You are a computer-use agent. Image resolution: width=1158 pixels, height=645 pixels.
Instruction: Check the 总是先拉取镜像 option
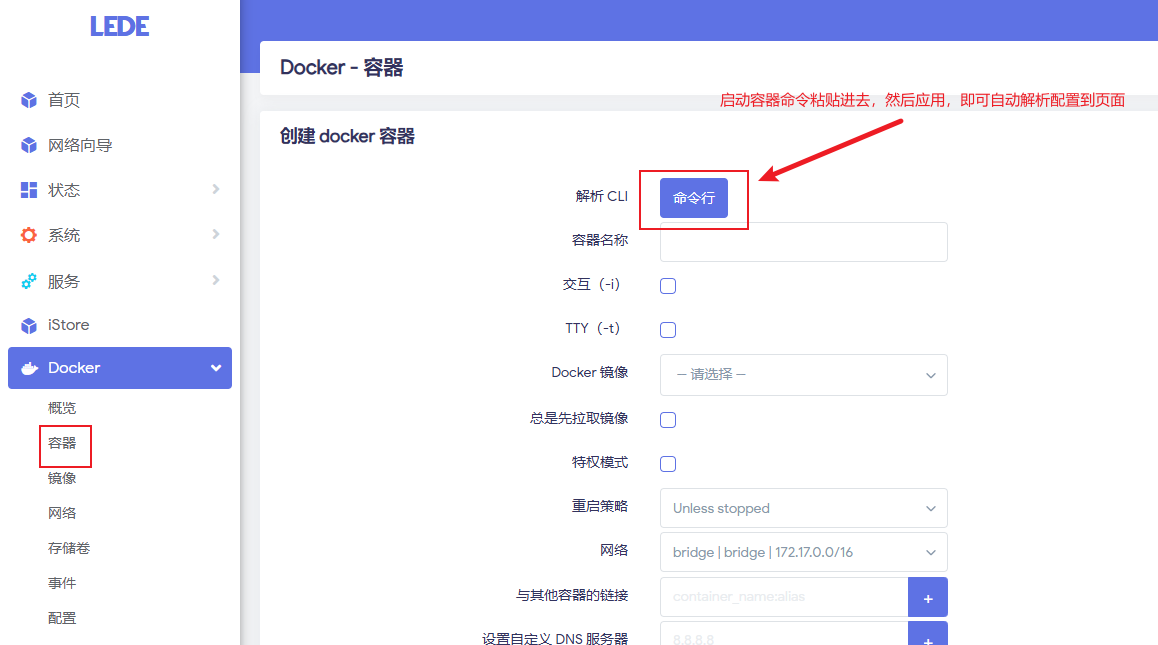pos(668,420)
